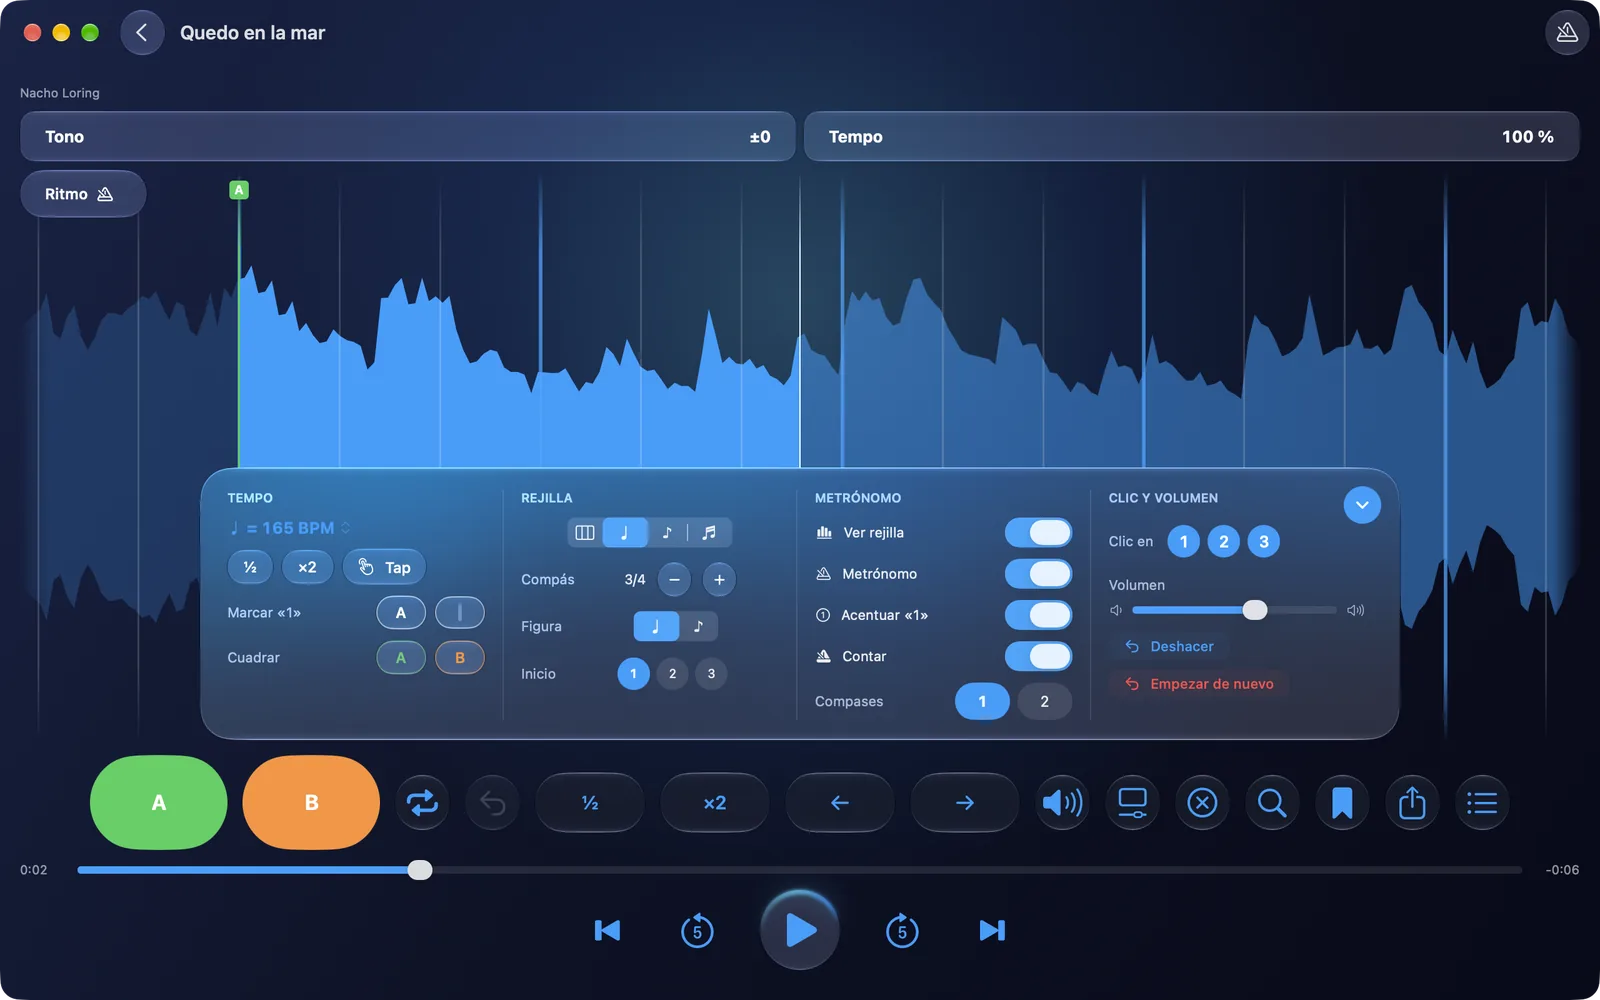The image size is (1600, 1000).
Task: Decrease Compás with minus button
Action: coord(674,579)
